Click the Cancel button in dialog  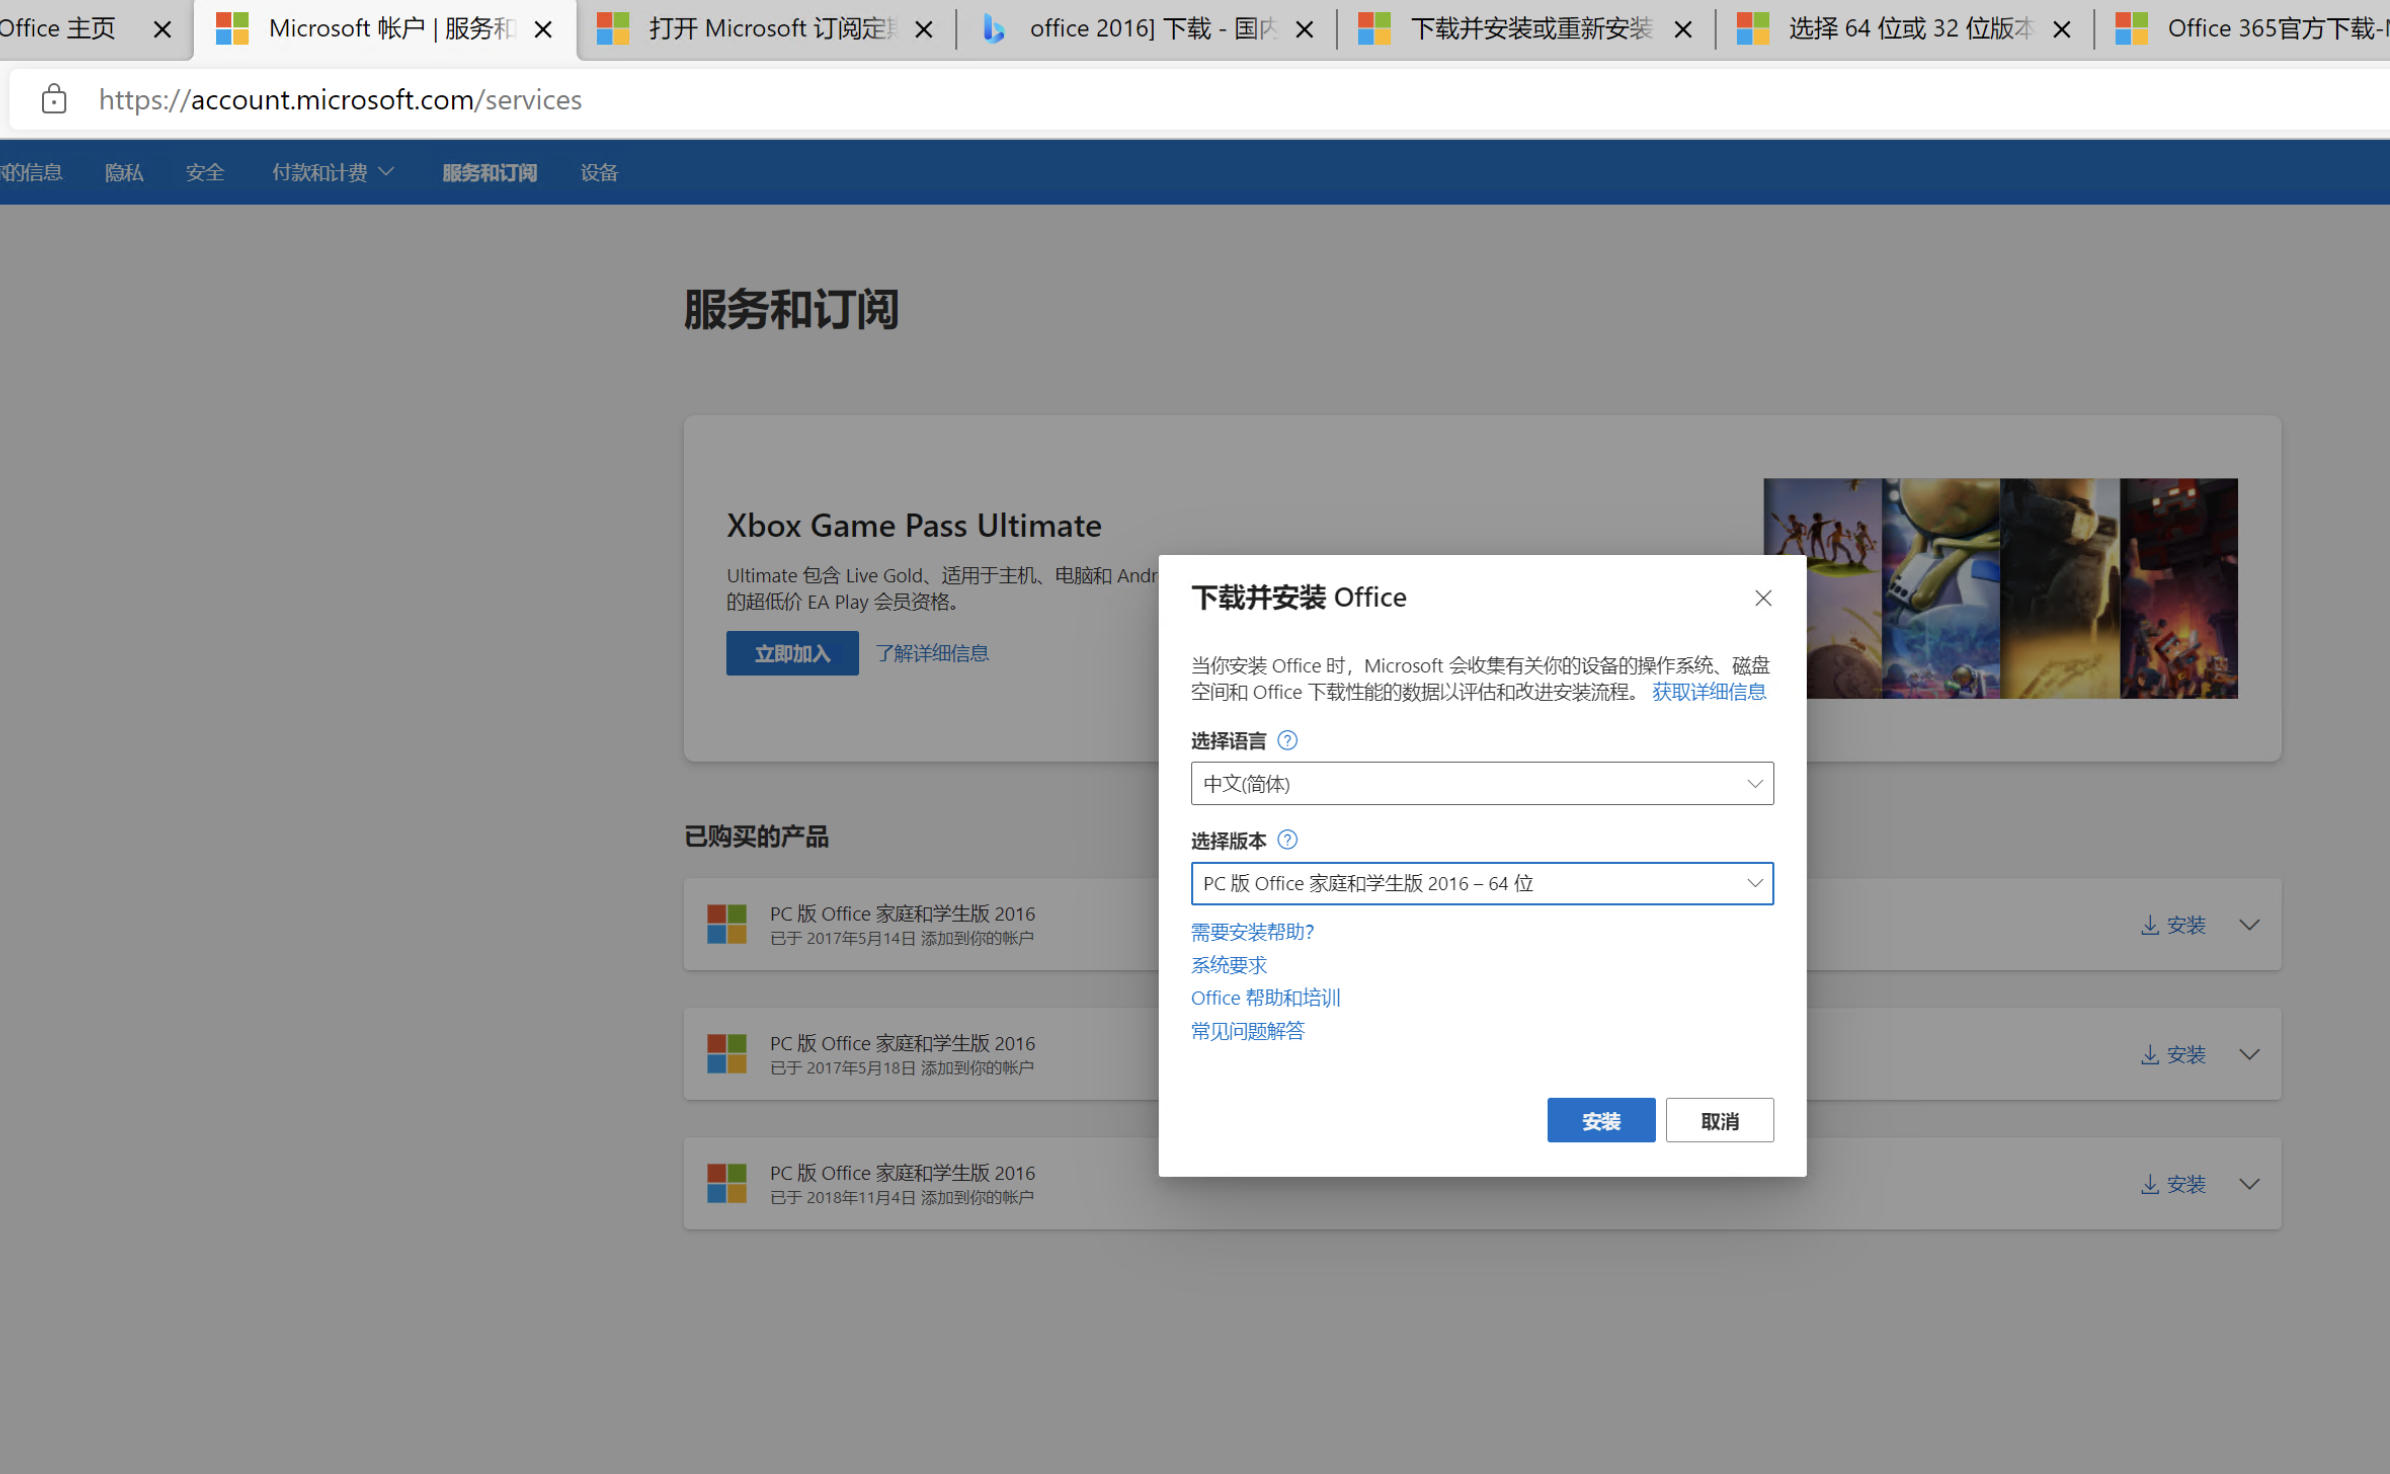[1718, 1121]
